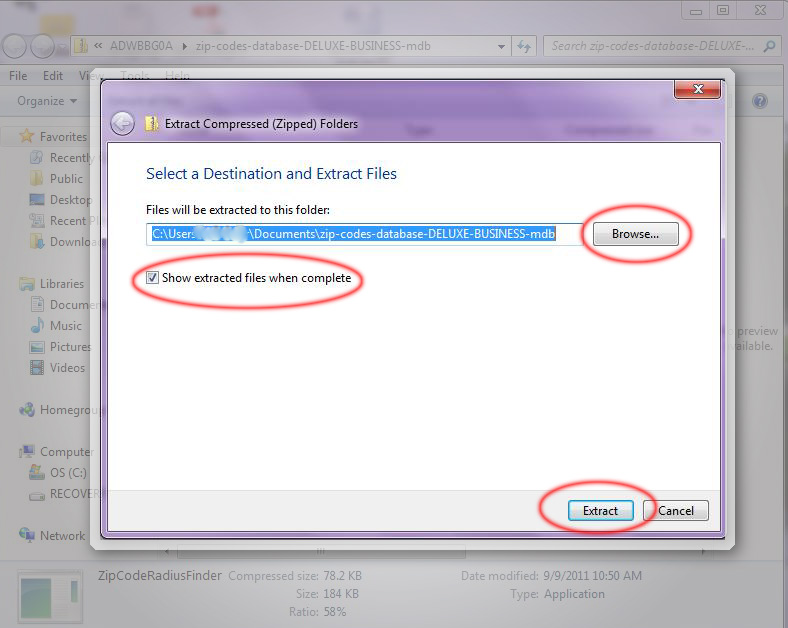Click the Homegroup icon
Screen dimensions: 788x628
click(x=27, y=409)
